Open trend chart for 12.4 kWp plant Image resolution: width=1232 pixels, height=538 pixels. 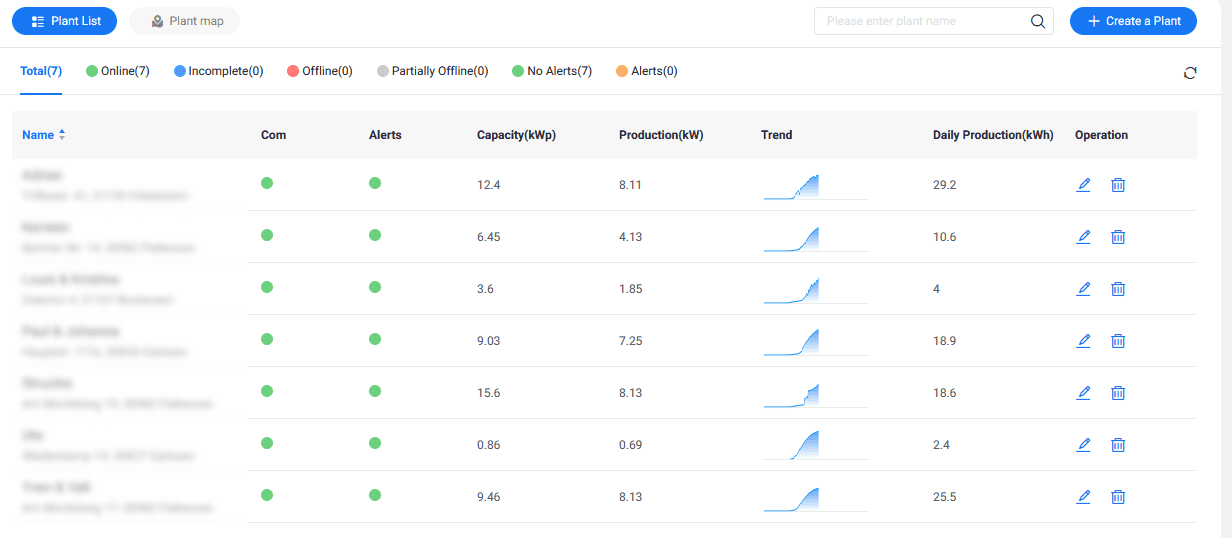(815, 187)
